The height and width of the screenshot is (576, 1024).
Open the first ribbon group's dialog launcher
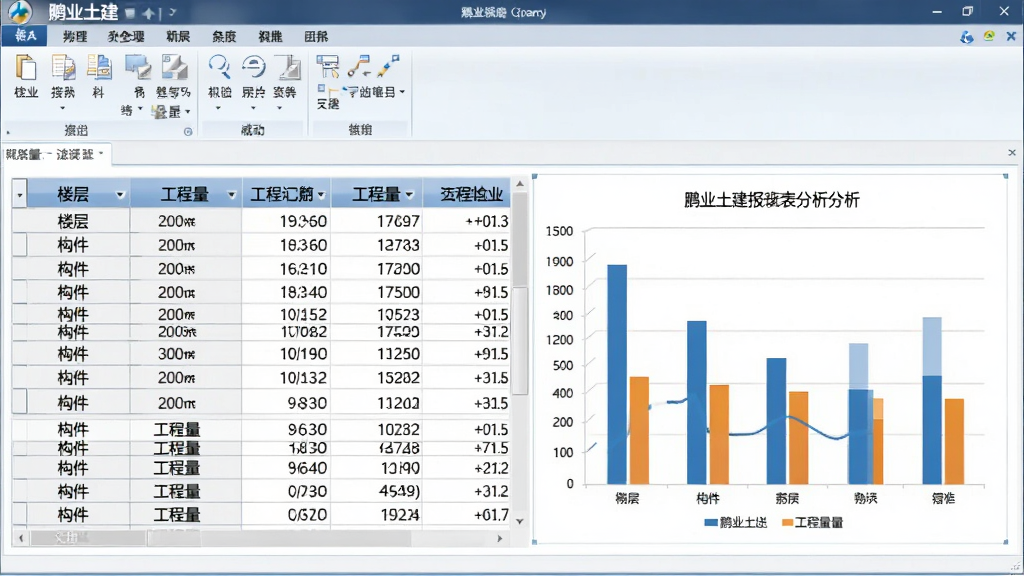coord(188,131)
